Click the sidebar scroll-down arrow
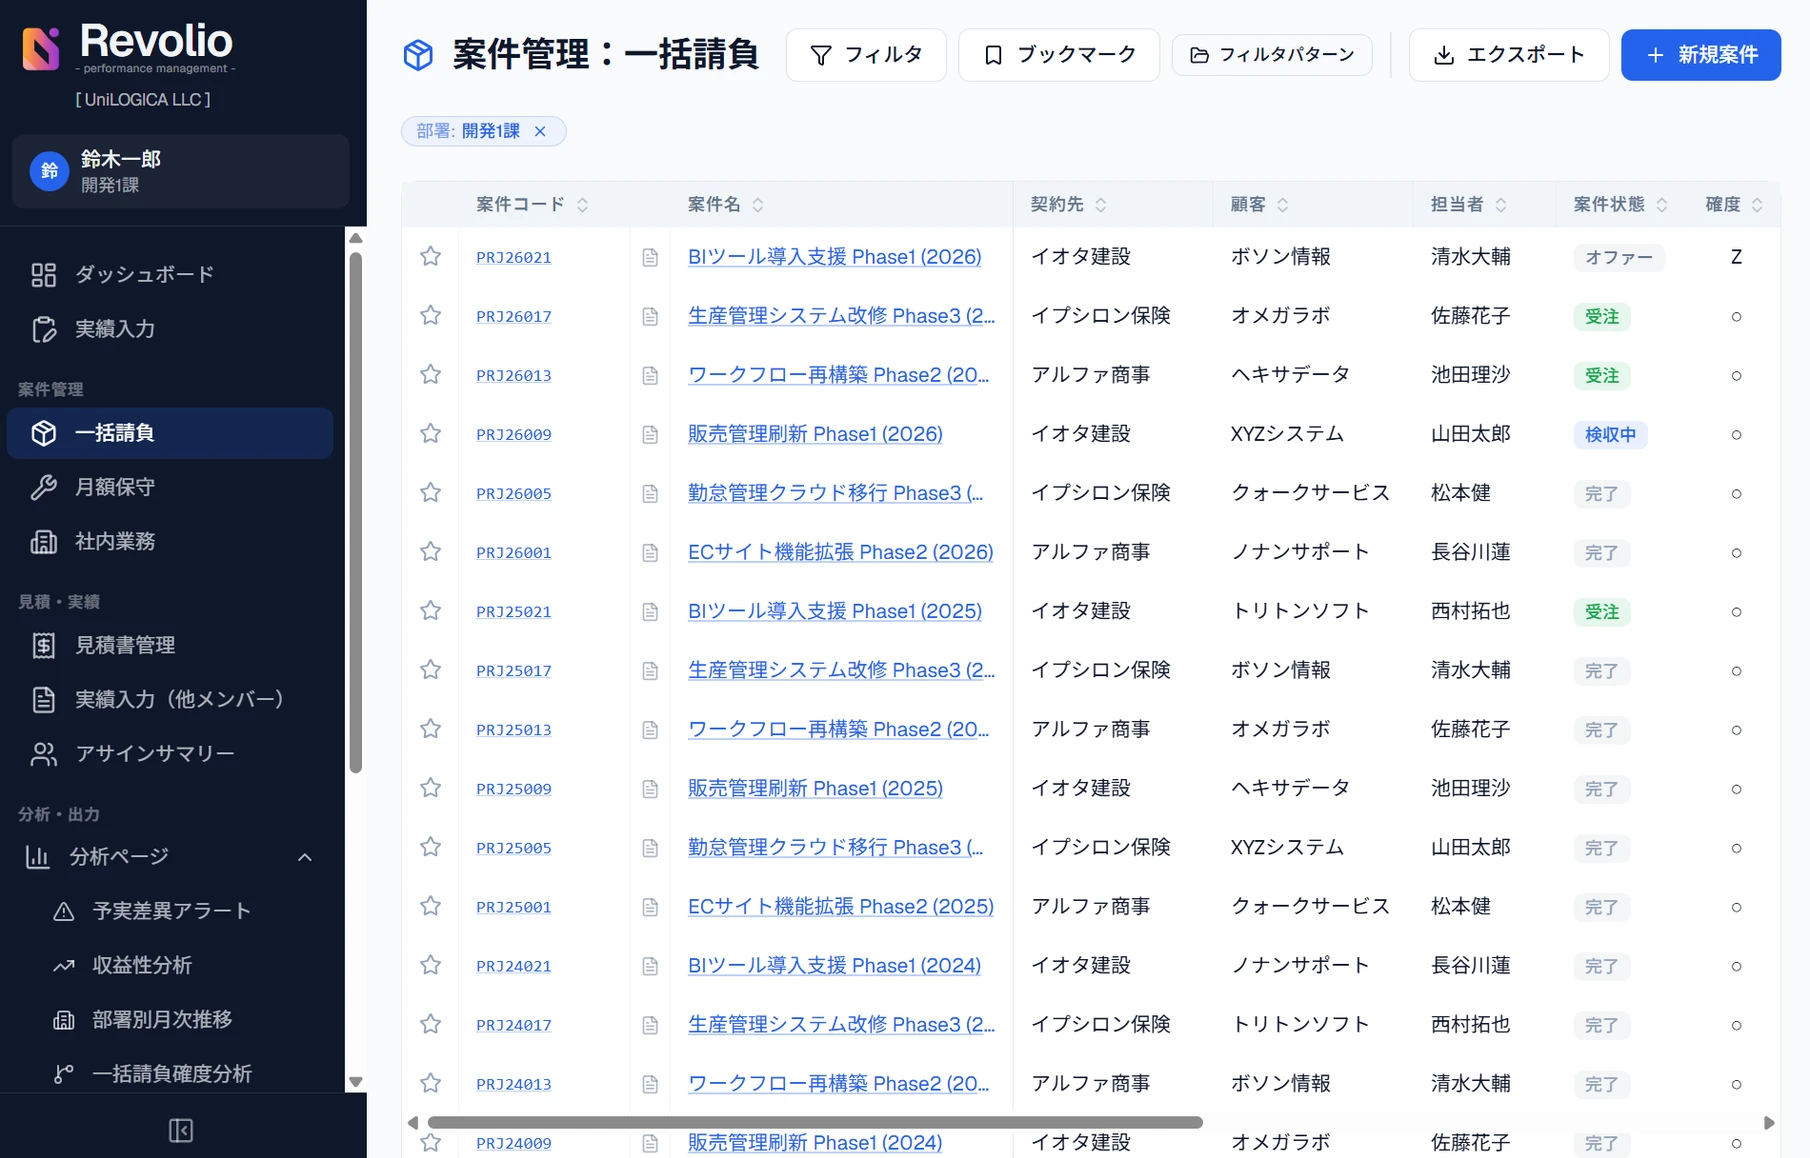1810x1158 pixels. (355, 1082)
